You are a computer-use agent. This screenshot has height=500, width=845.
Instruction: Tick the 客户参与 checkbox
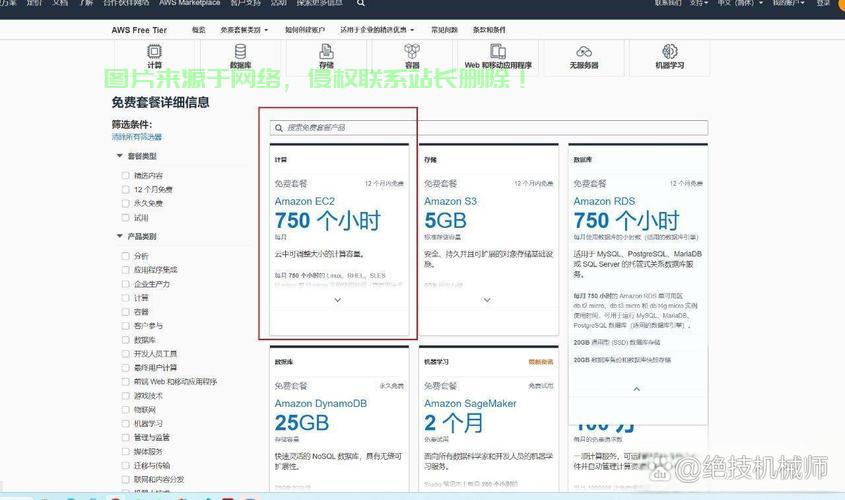pos(126,326)
